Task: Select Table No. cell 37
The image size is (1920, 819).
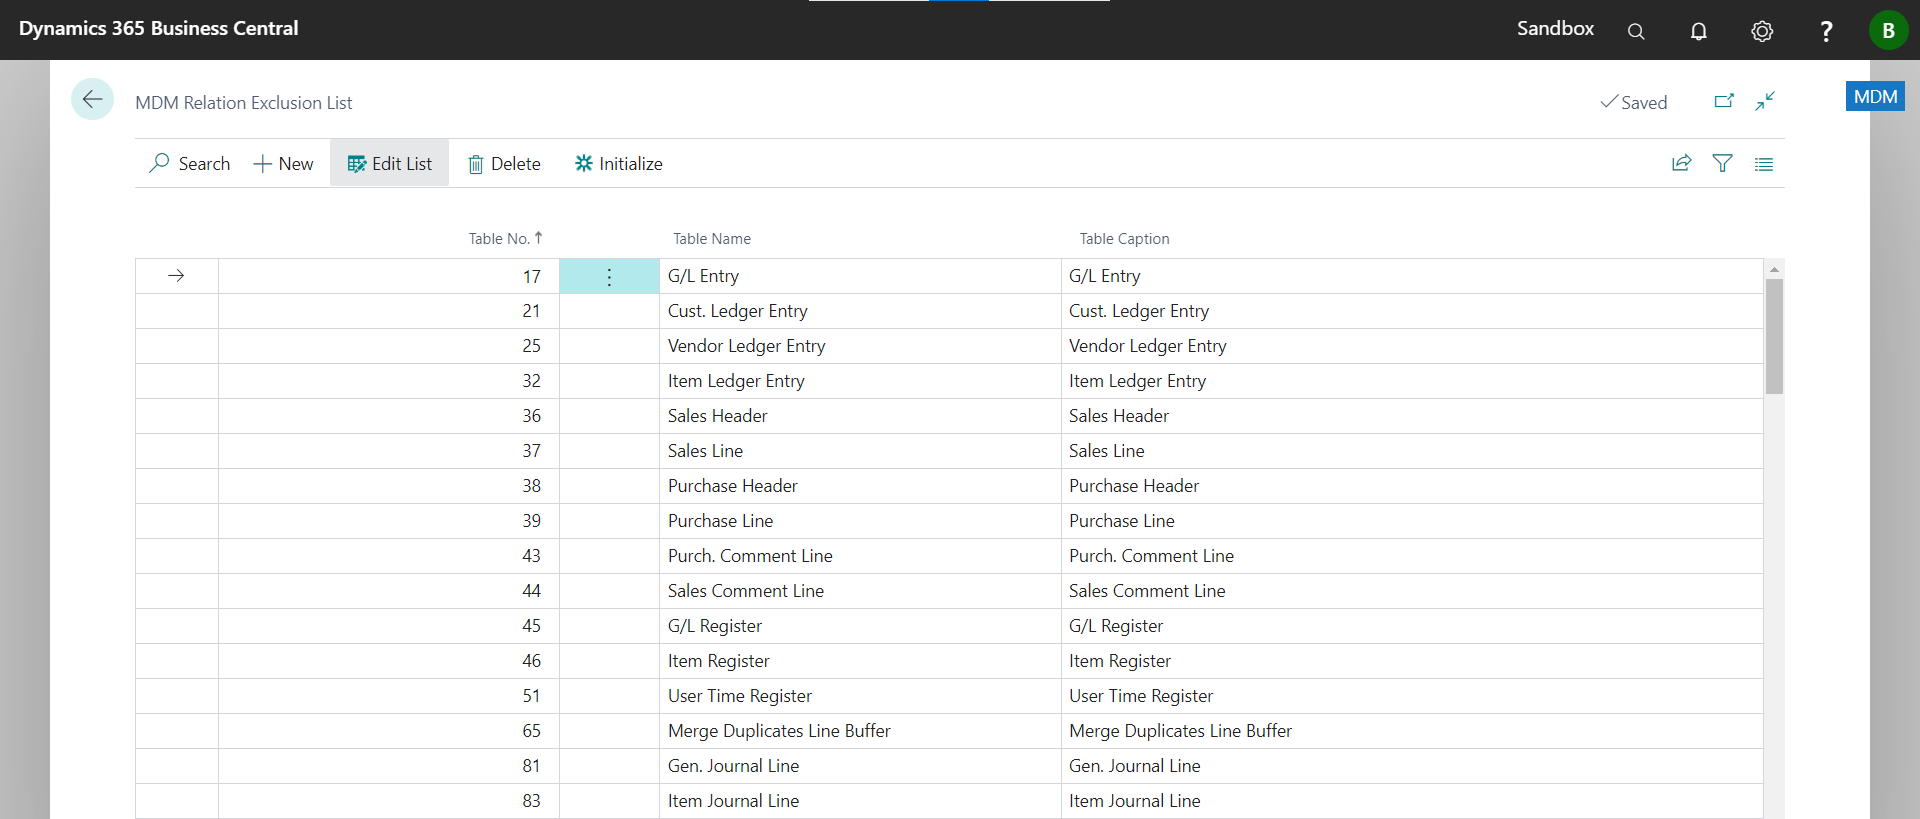Action: (x=389, y=451)
